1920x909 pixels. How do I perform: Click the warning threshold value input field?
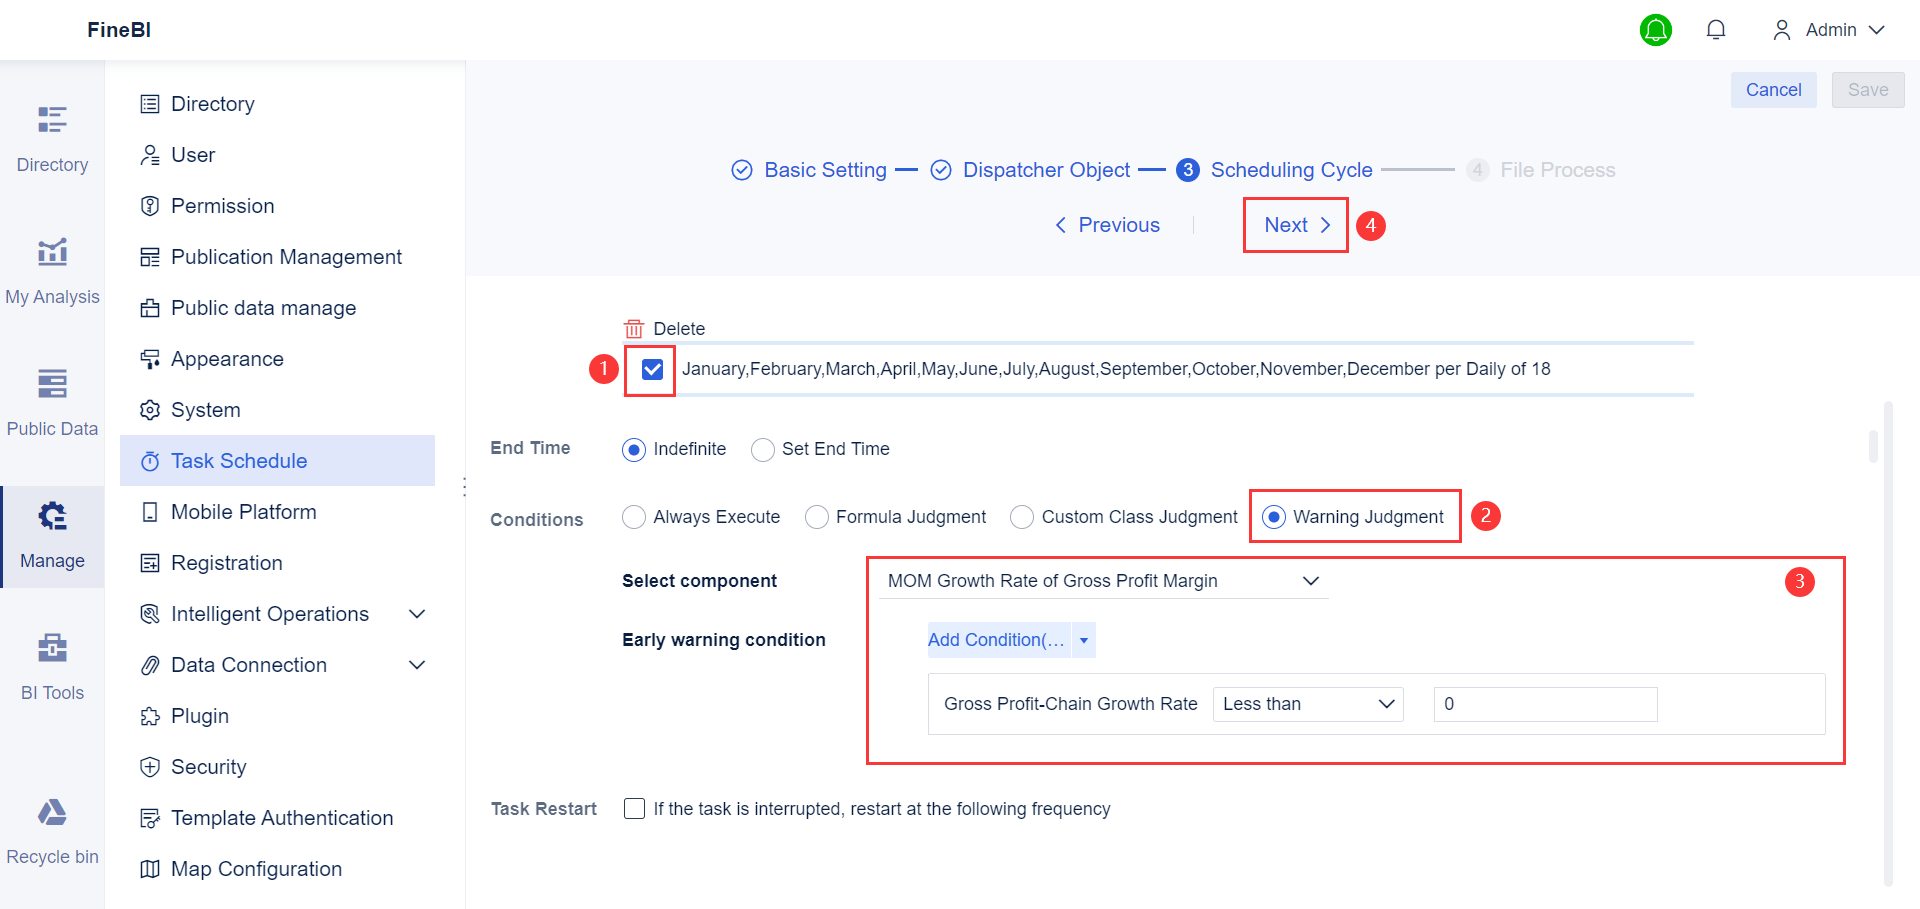1544,703
